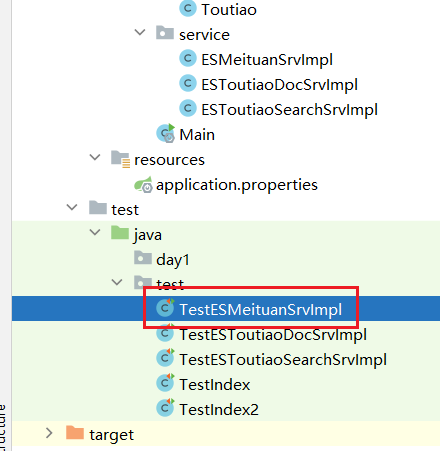Image resolution: width=440 pixels, height=451 pixels.
Task: Collapse the resources folder
Action: point(95,157)
